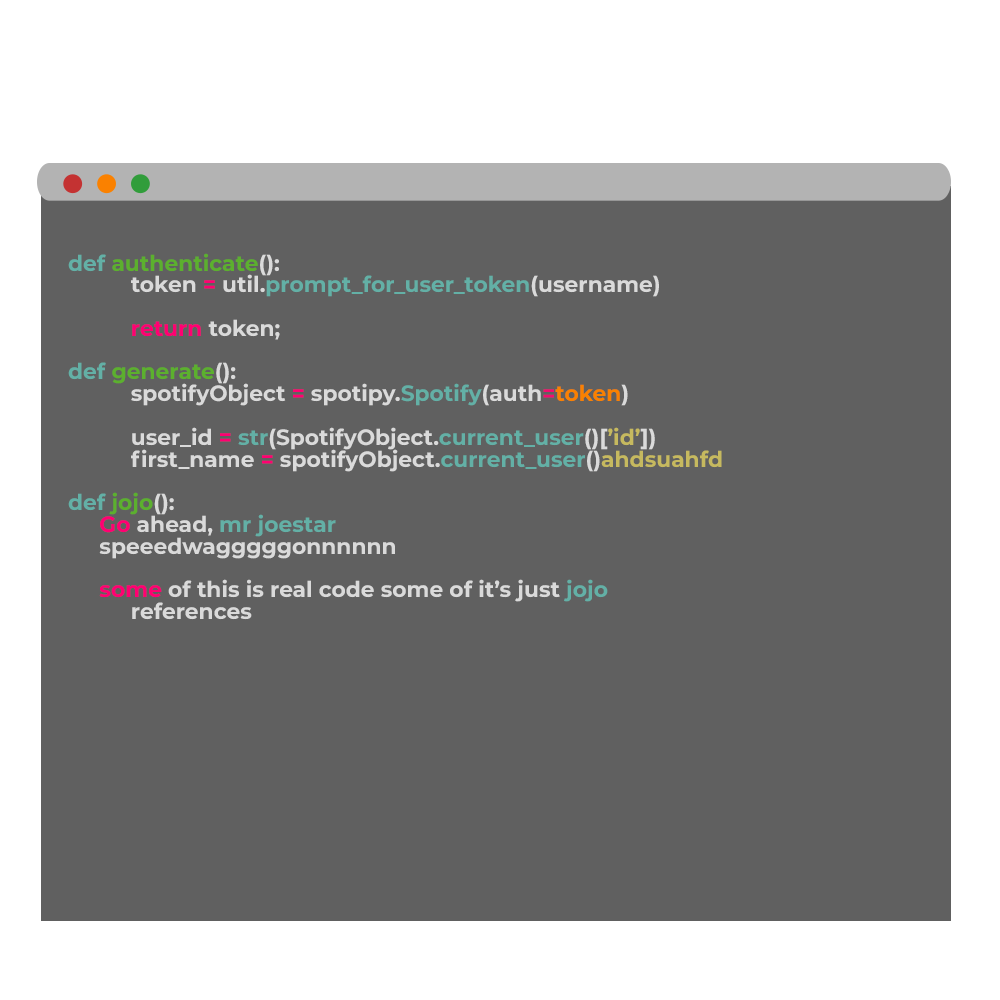Click the 'def authenticate():' line
Image resolution: width=1000 pixels, height=1000 pixels.
tap(173, 263)
